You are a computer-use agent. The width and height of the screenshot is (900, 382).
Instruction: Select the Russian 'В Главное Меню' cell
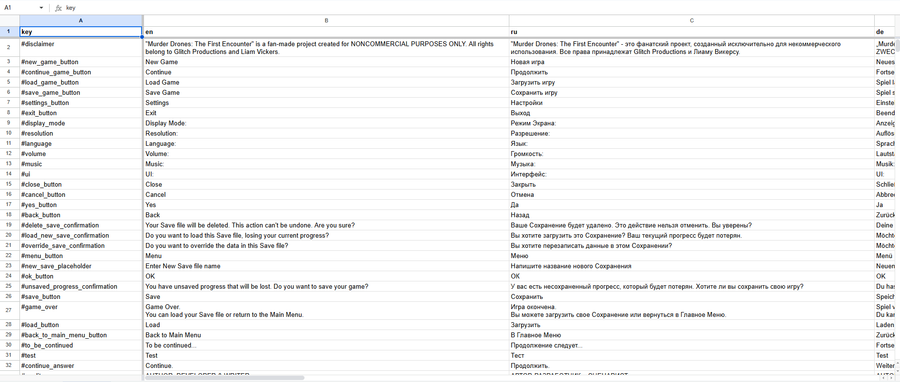pyautogui.click(x=691, y=335)
